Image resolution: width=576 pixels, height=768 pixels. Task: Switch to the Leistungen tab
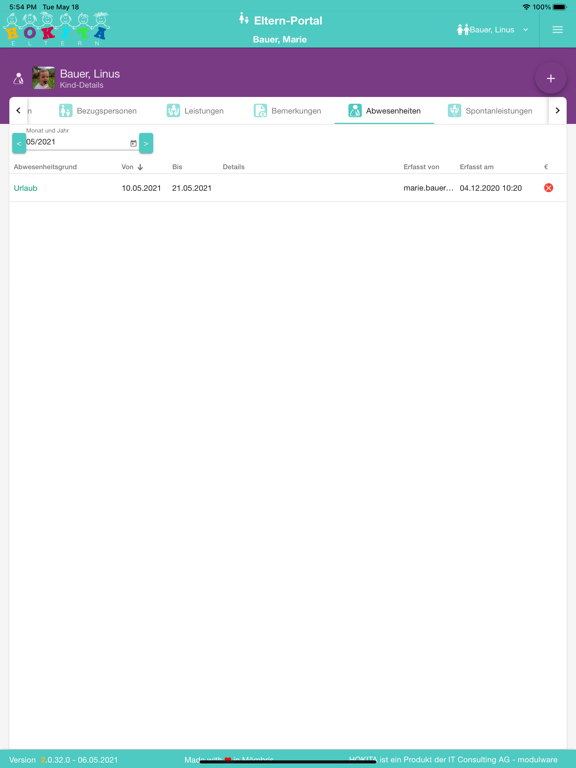pos(195,111)
